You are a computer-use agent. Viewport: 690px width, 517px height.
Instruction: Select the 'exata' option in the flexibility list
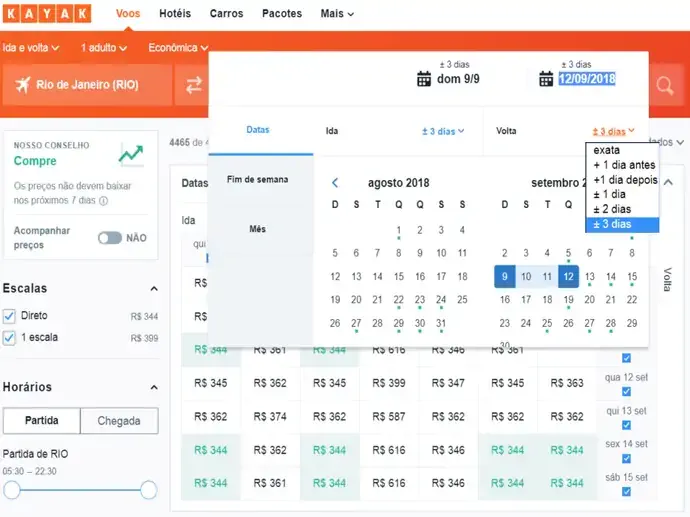pos(622,150)
